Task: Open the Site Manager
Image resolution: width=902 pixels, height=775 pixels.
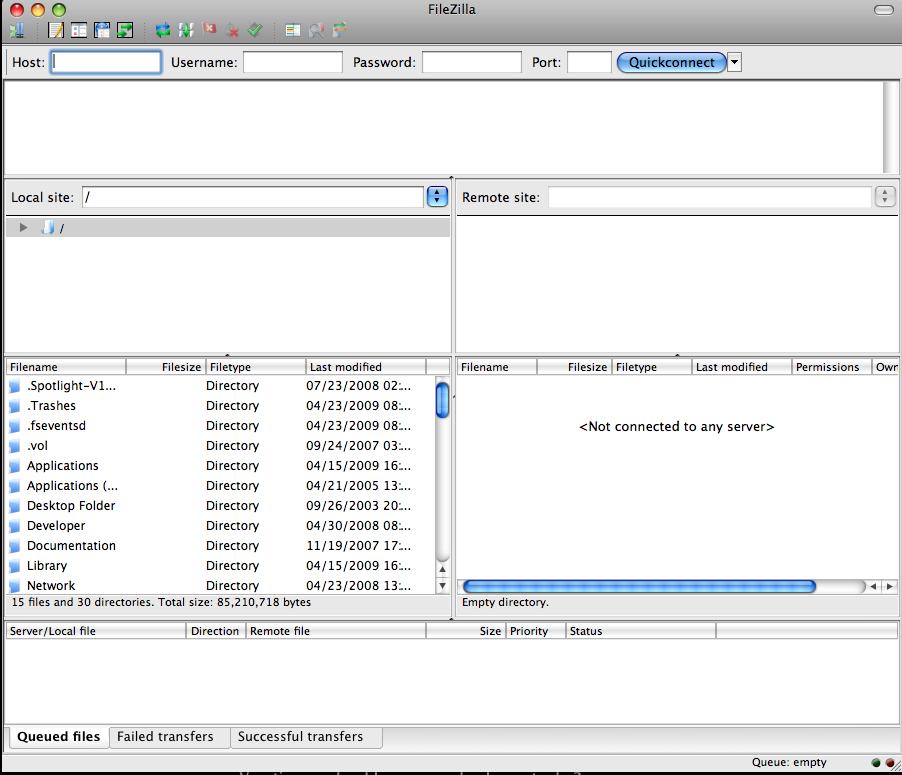Action: click(x=17, y=30)
